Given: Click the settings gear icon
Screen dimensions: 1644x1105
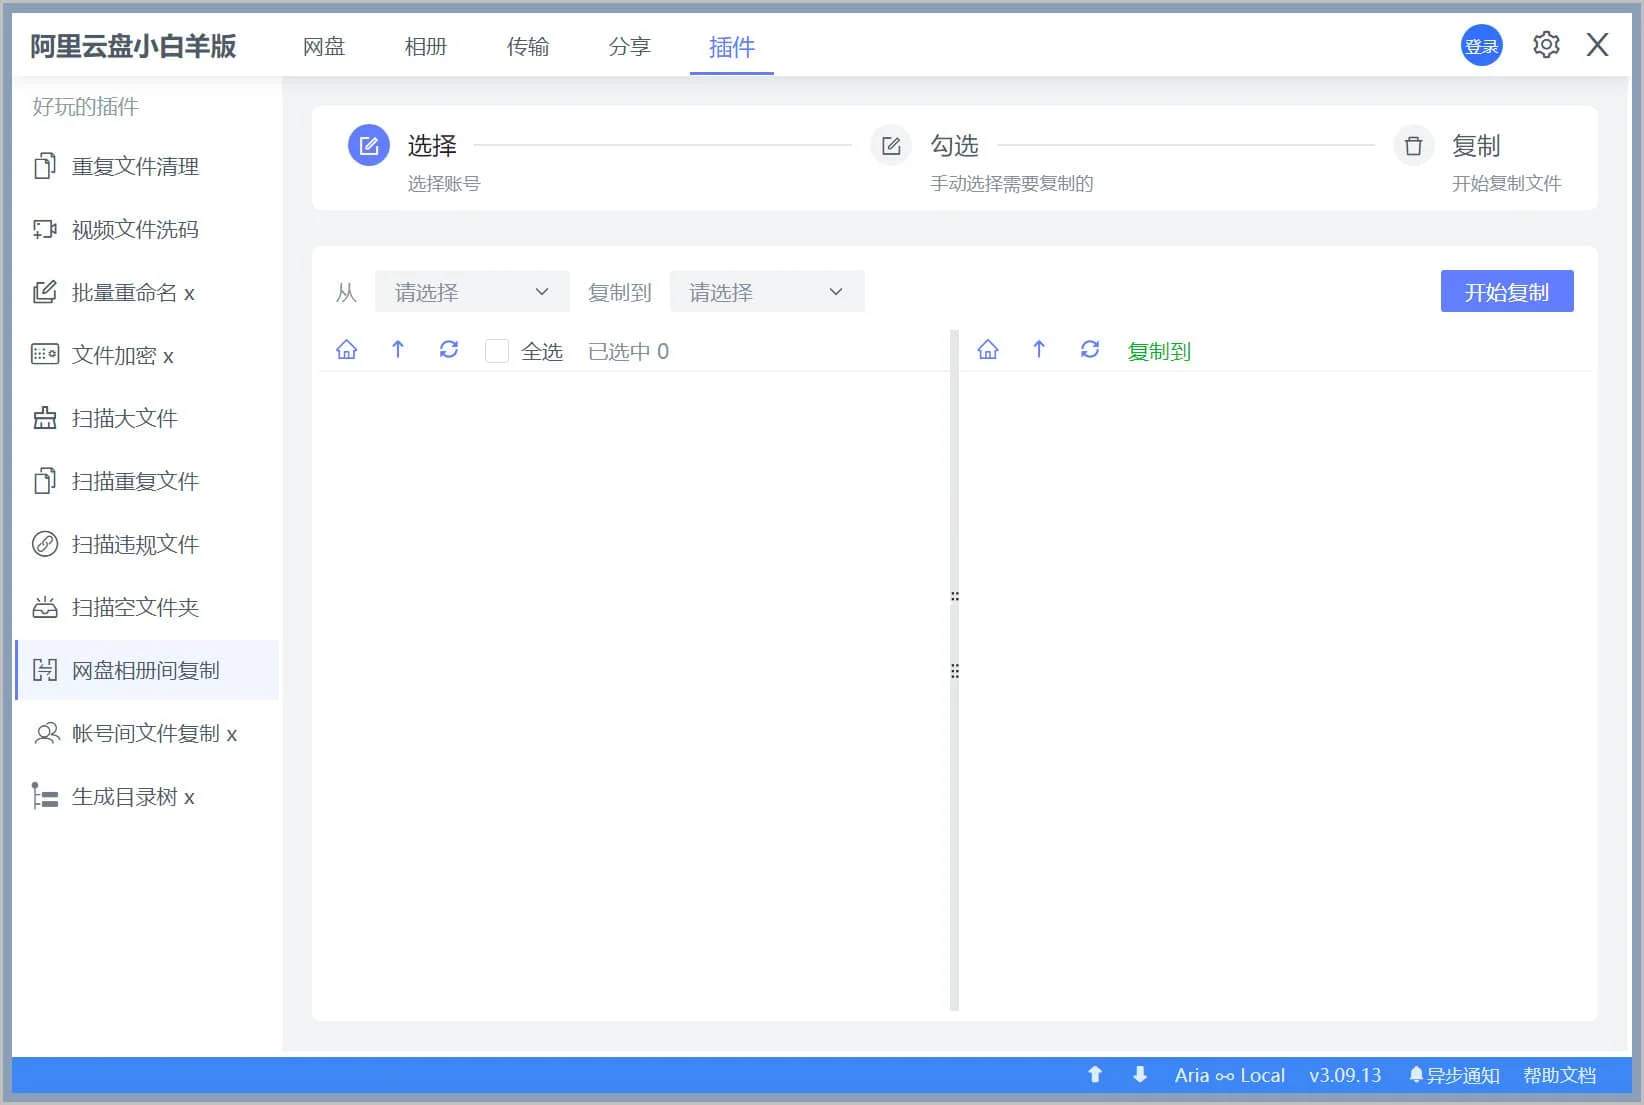Looking at the screenshot, I should [x=1545, y=45].
